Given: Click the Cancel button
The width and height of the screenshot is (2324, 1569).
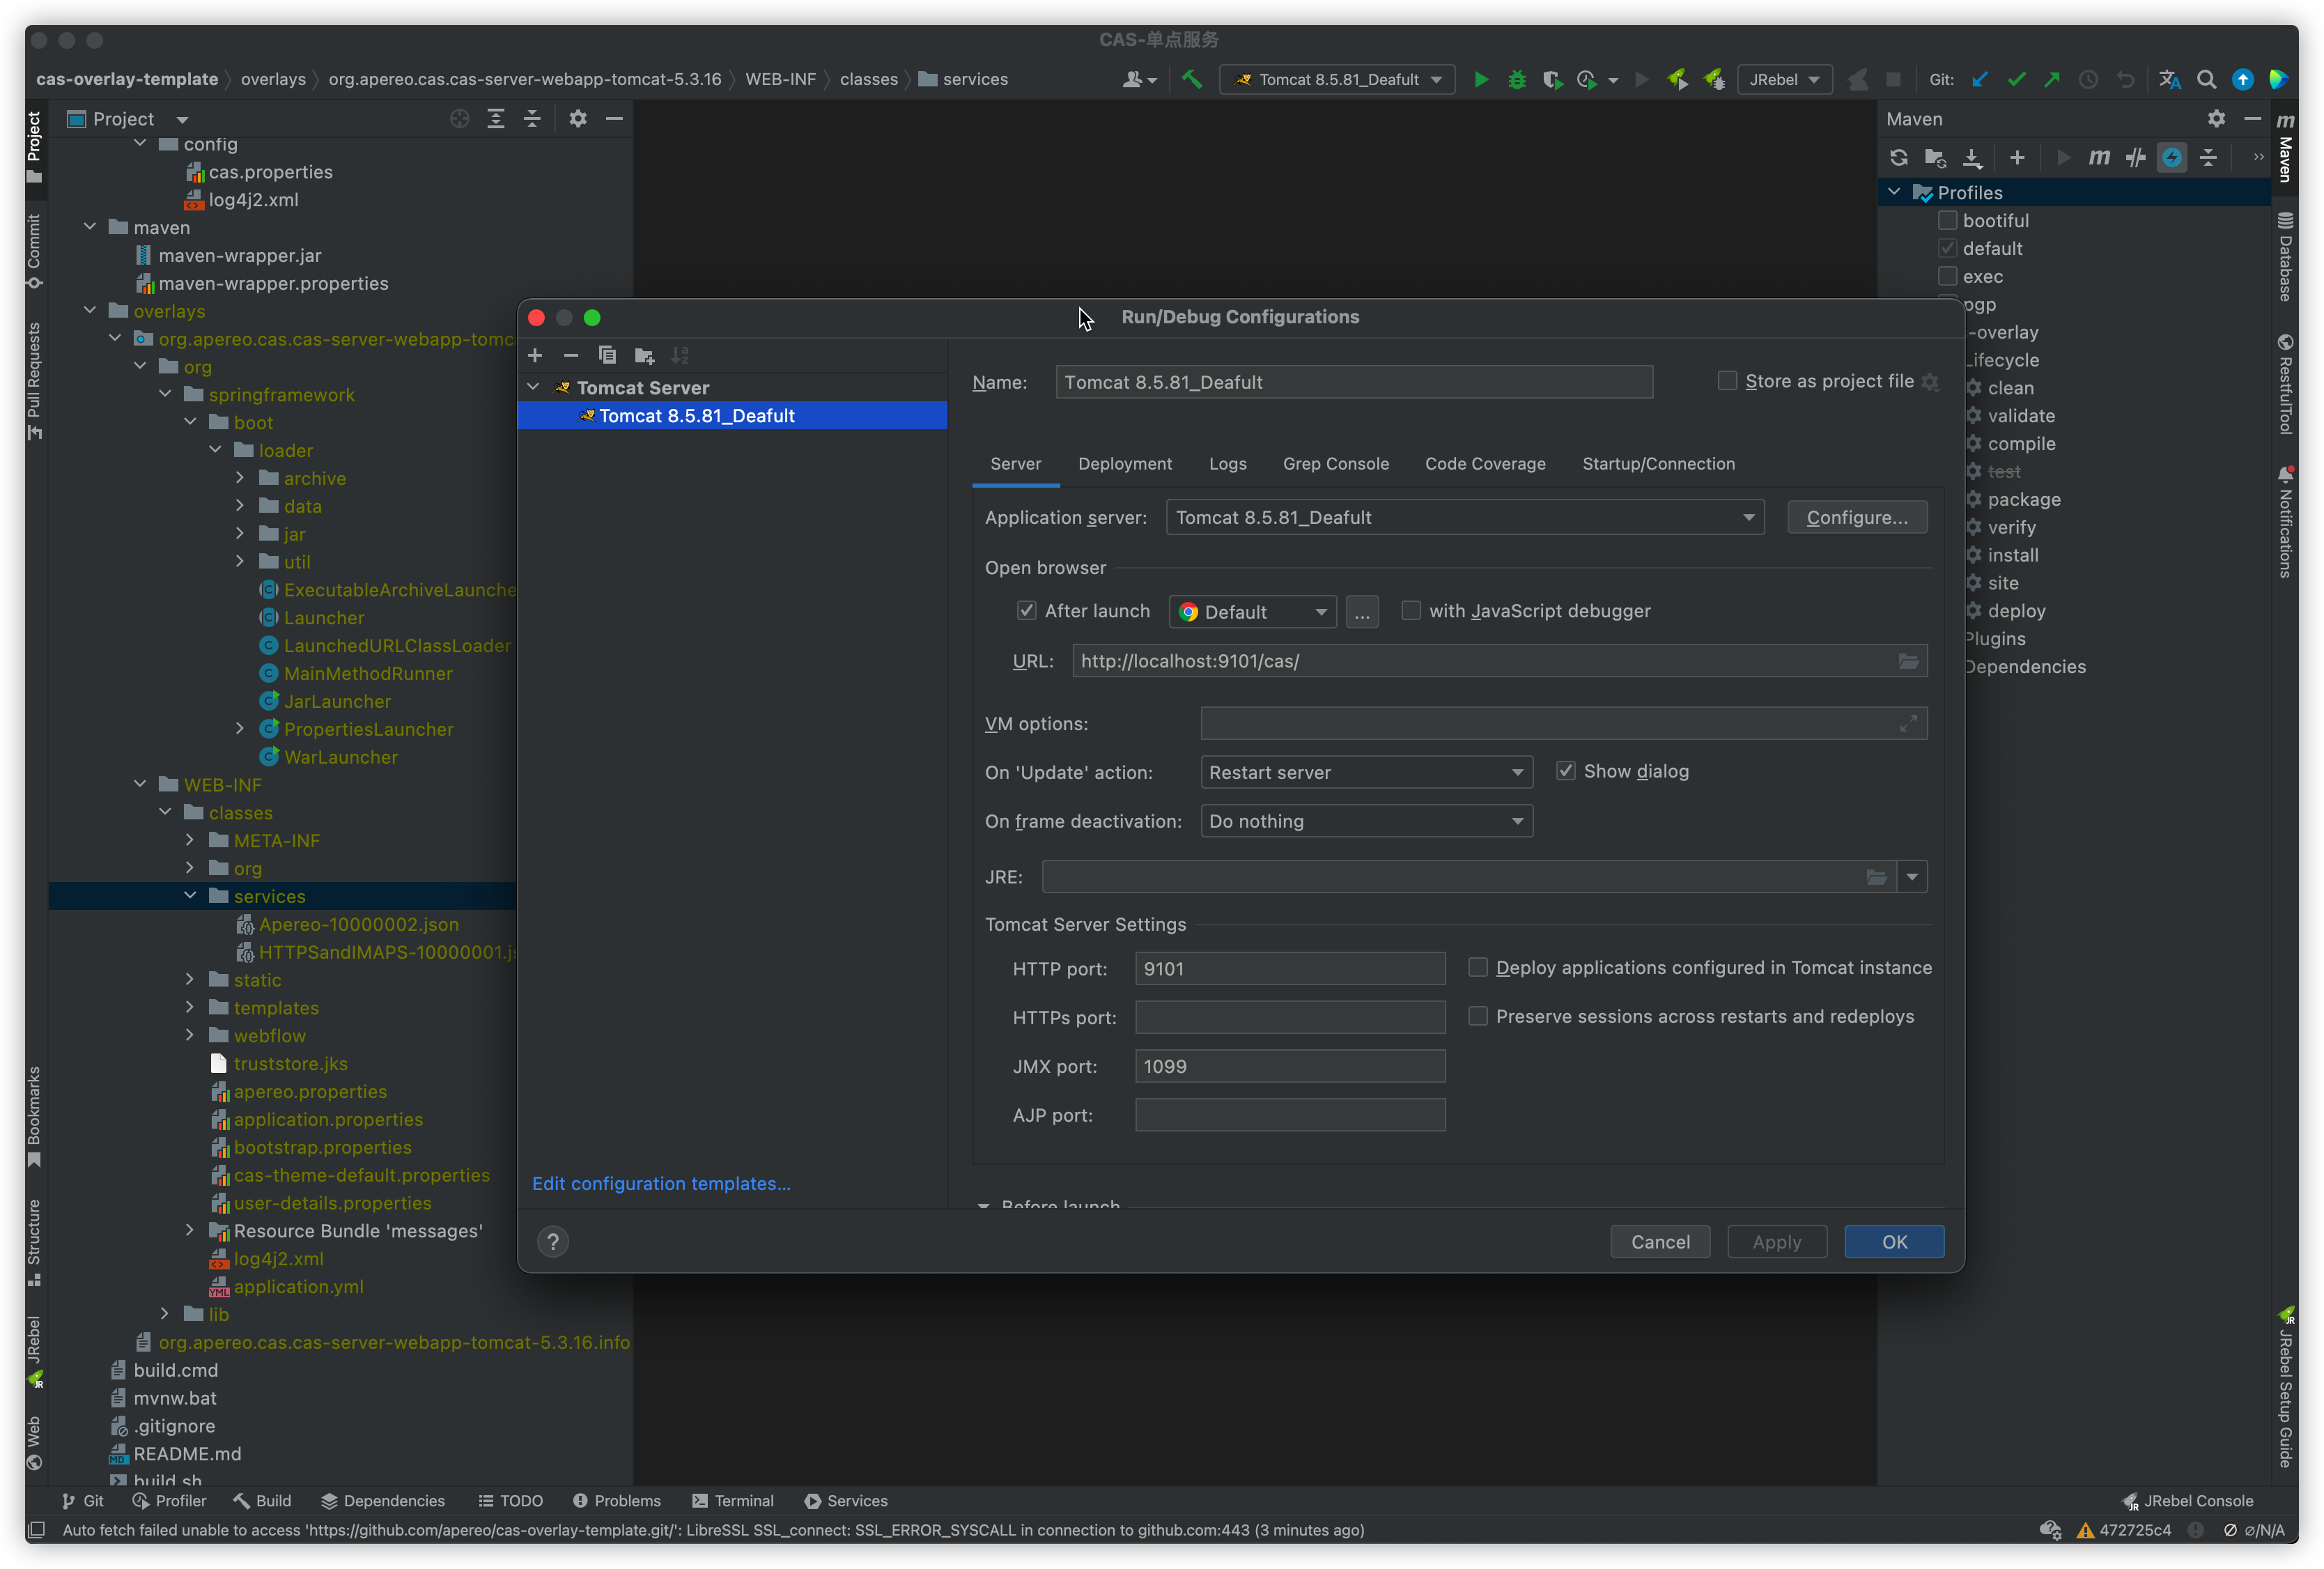Looking at the screenshot, I should 1660,1241.
